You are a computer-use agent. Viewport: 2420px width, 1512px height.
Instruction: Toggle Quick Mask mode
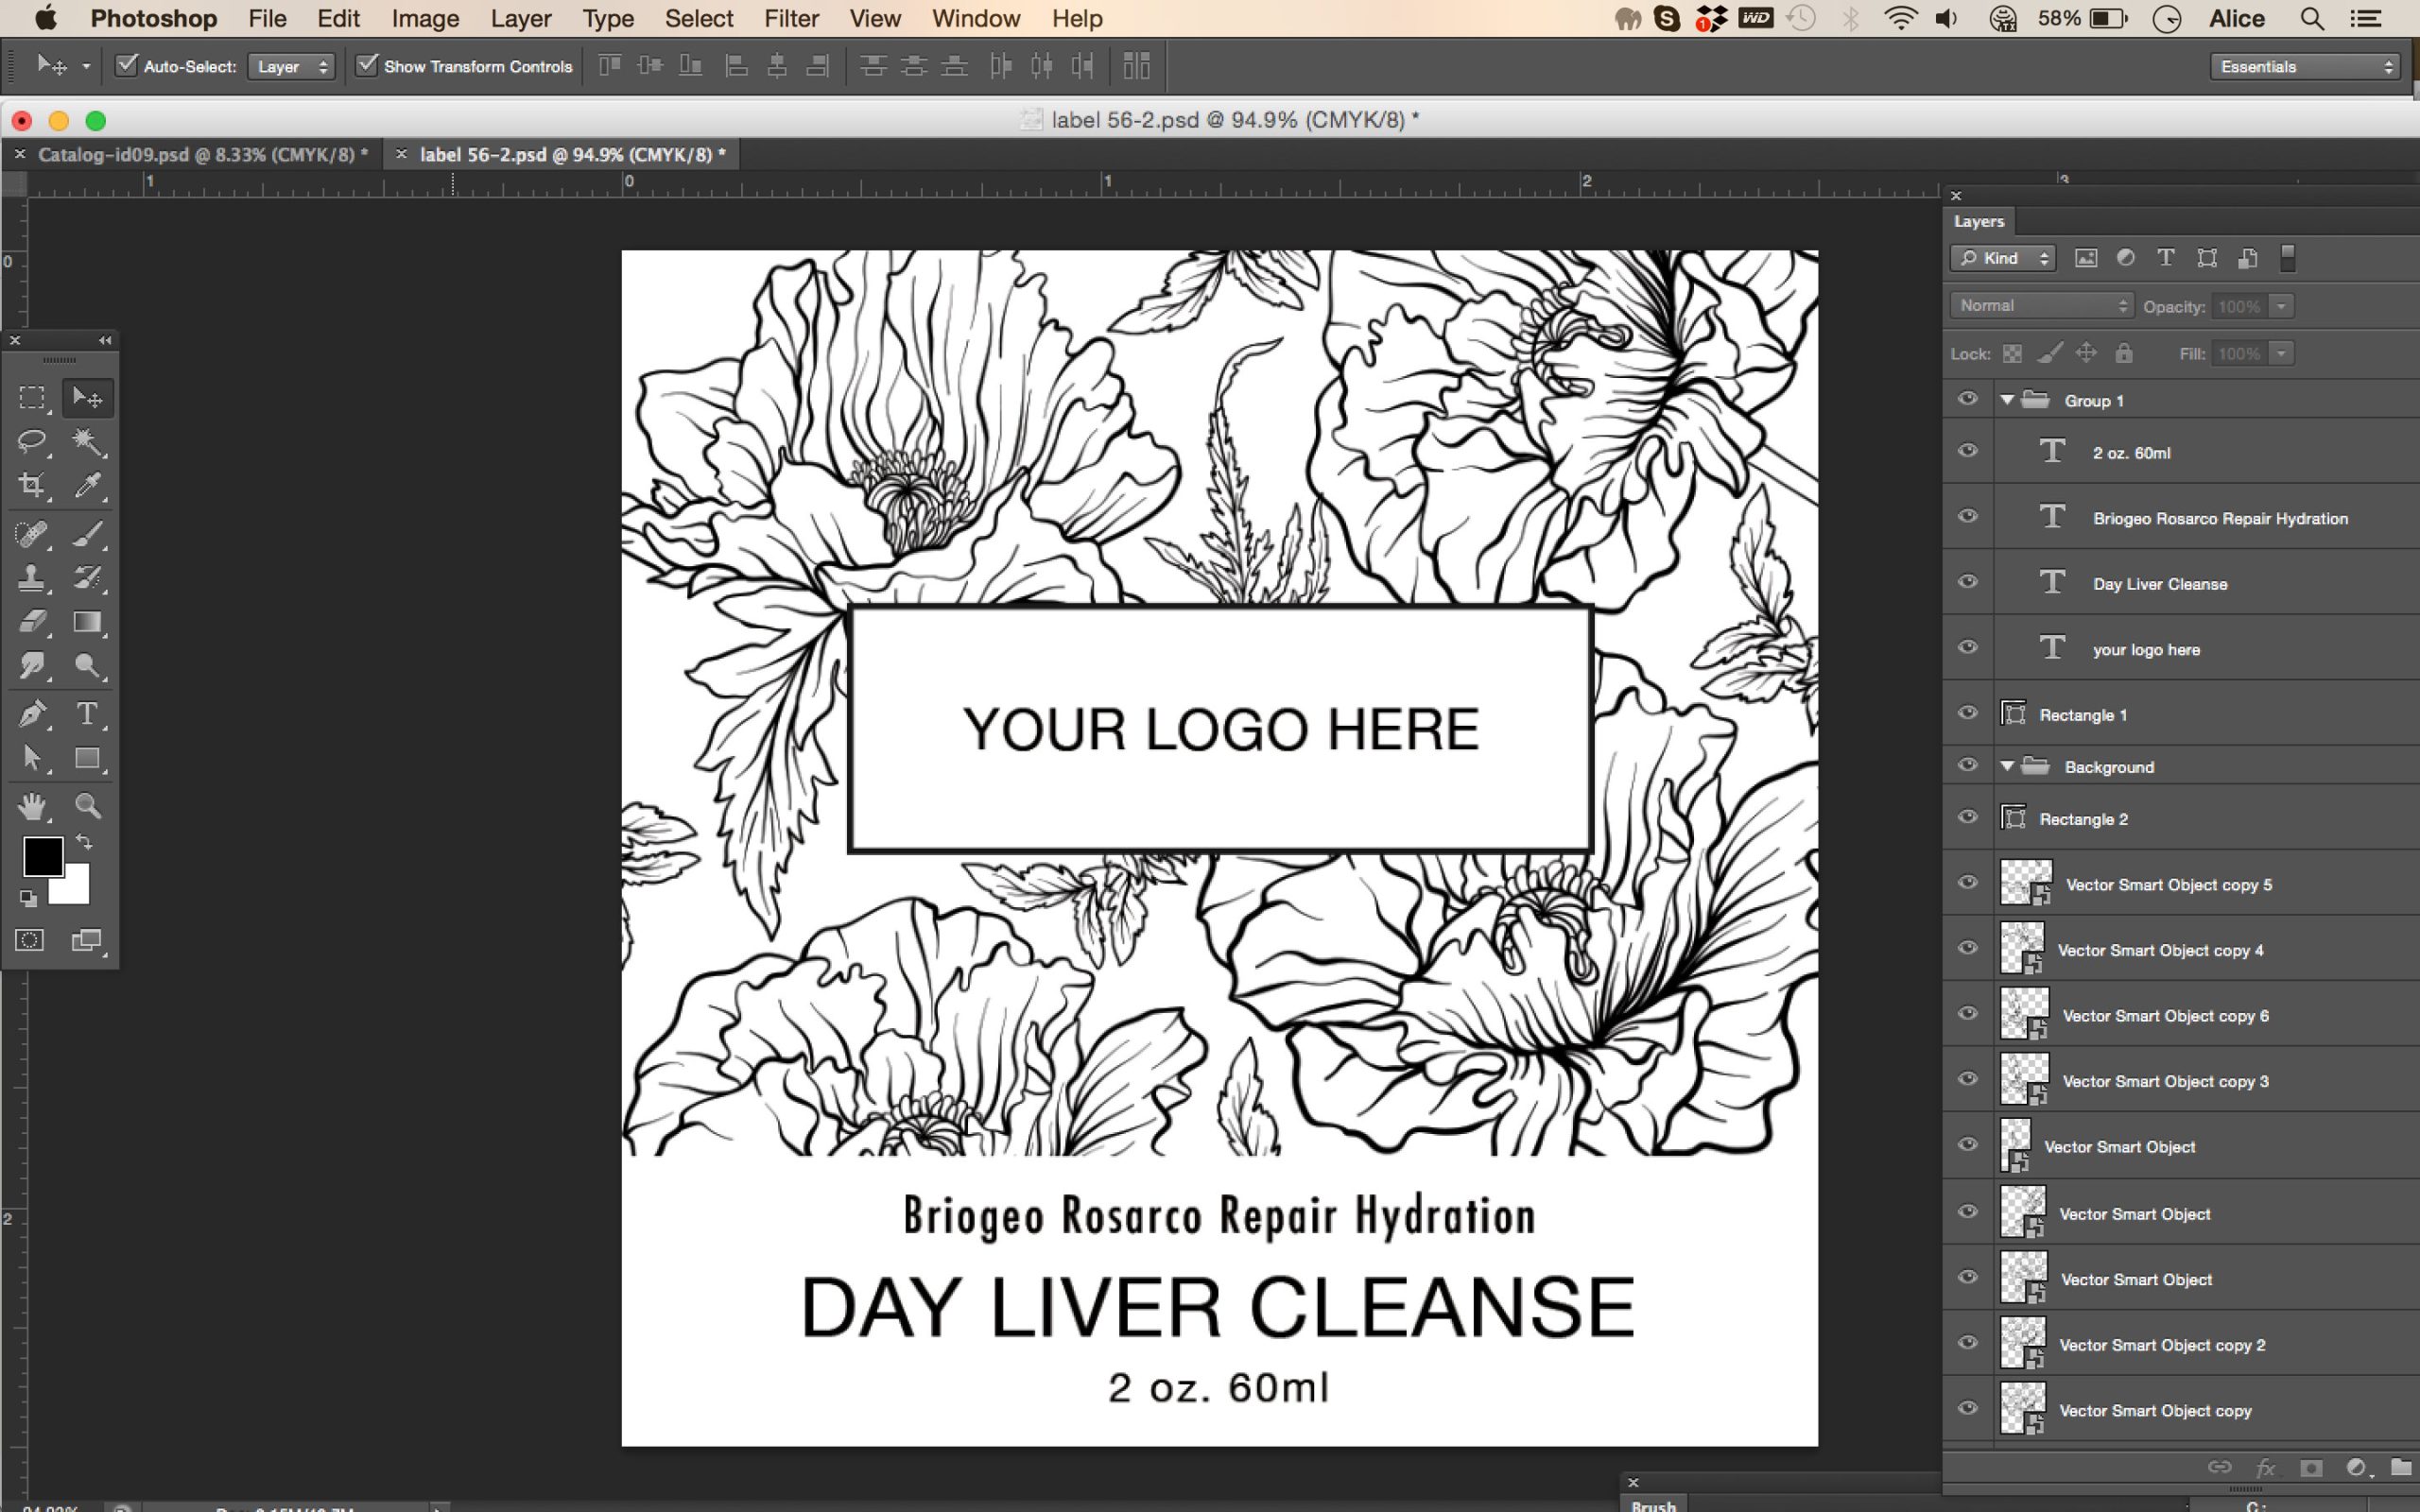pos(30,940)
